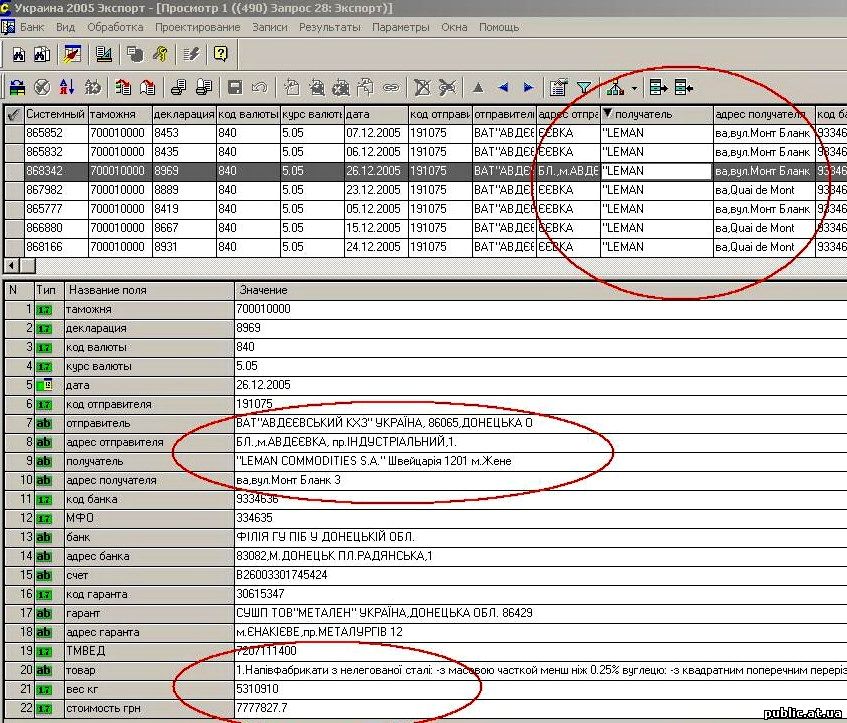This screenshot has width=847, height=723.
Task: Click the export list with red arrow icon
Action: pyautogui.click(x=123, y=87)
